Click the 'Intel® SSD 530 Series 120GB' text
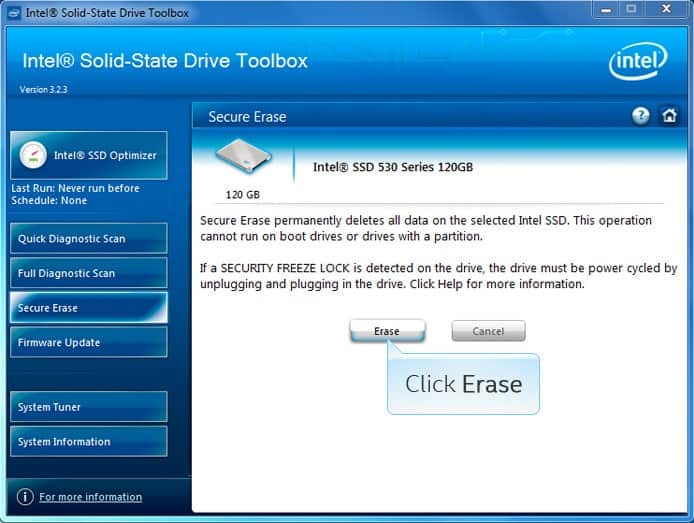The image size is (694, 523). click(393, 167)
